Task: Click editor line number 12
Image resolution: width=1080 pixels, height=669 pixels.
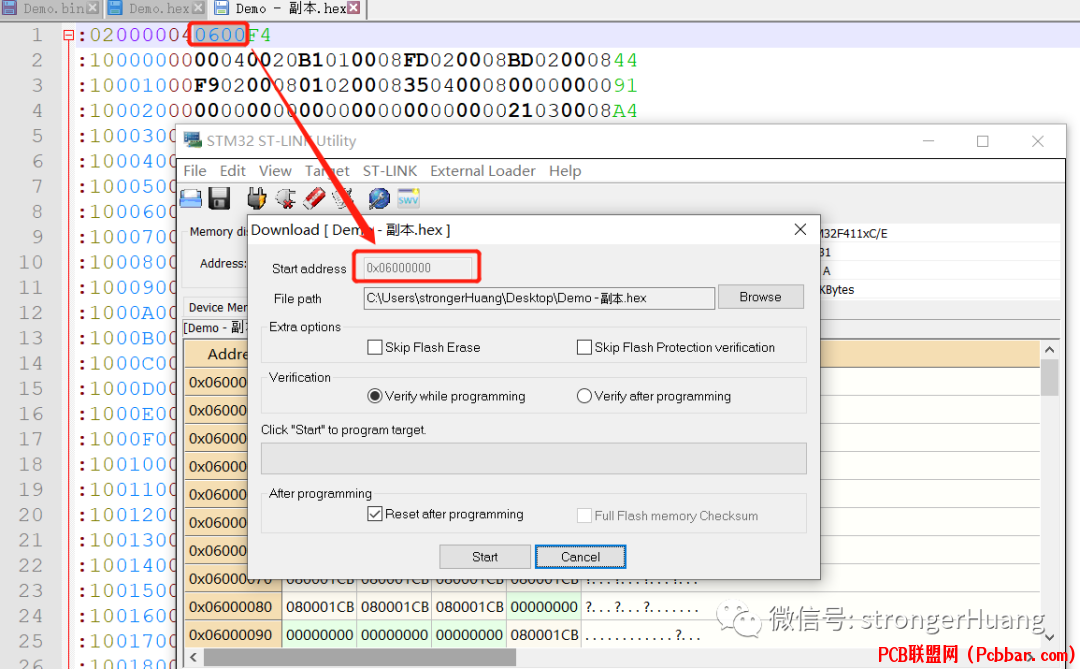Action: tap(30, 313)
